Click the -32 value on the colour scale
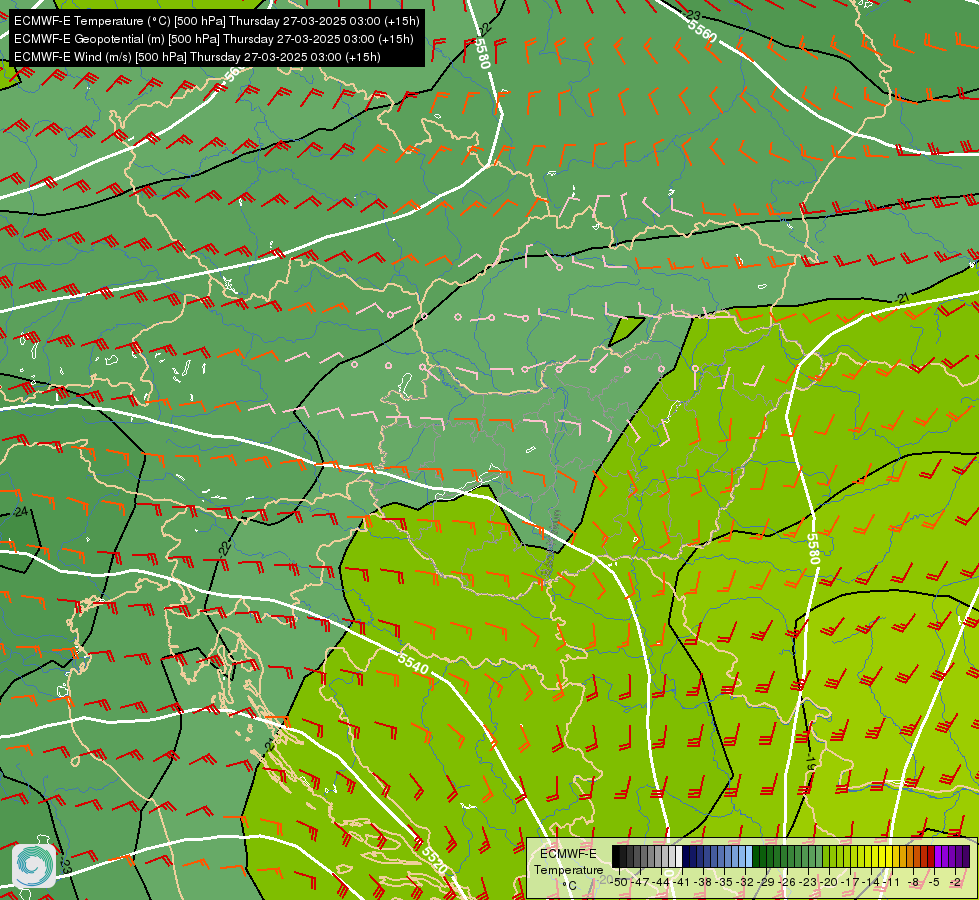The width and height of the screenshot is (979, 900). coord(745,882)
